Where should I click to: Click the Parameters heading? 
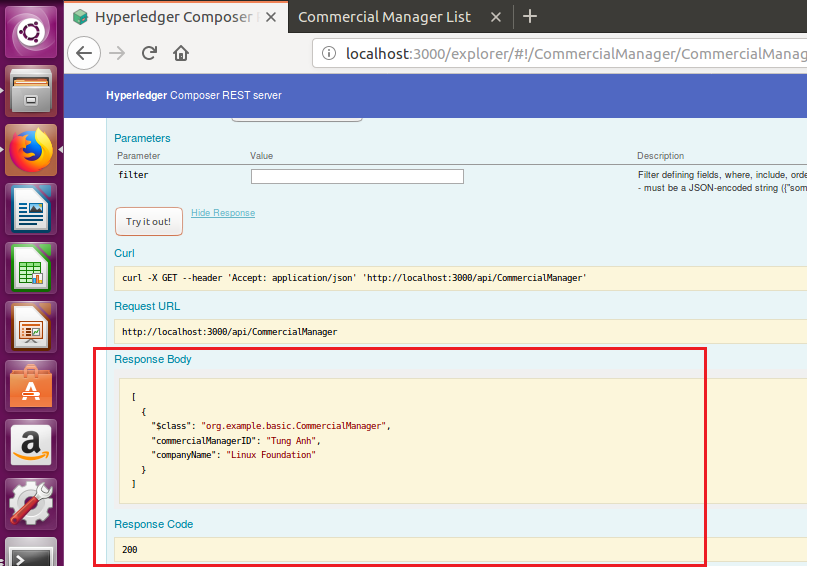[x=142, y=138]
